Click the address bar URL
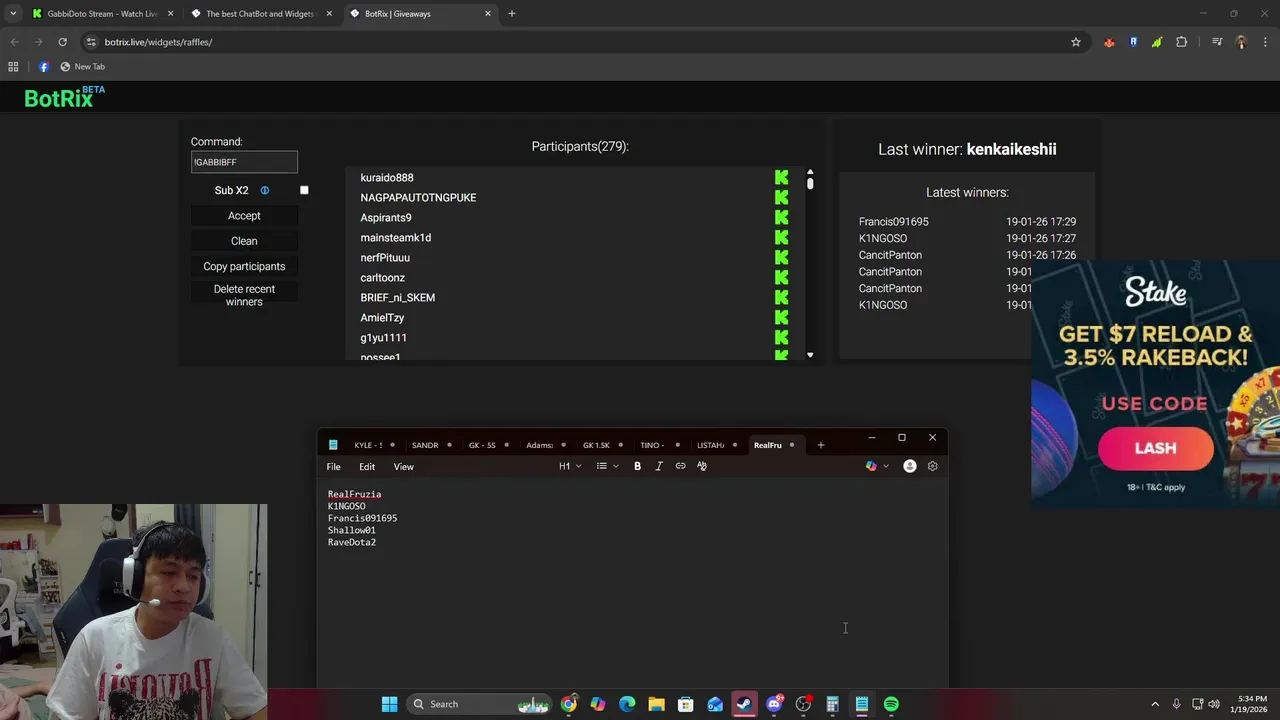1280x720 pixels. coord(158,42)
